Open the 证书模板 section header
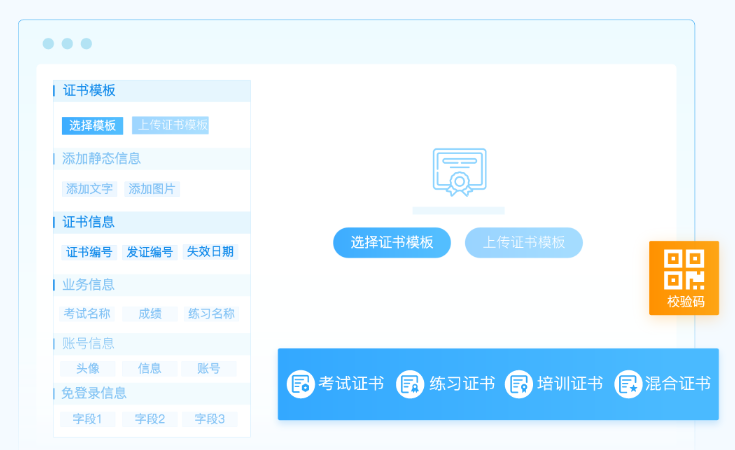The height and width of the screenshot is (450, 735). 89,91
